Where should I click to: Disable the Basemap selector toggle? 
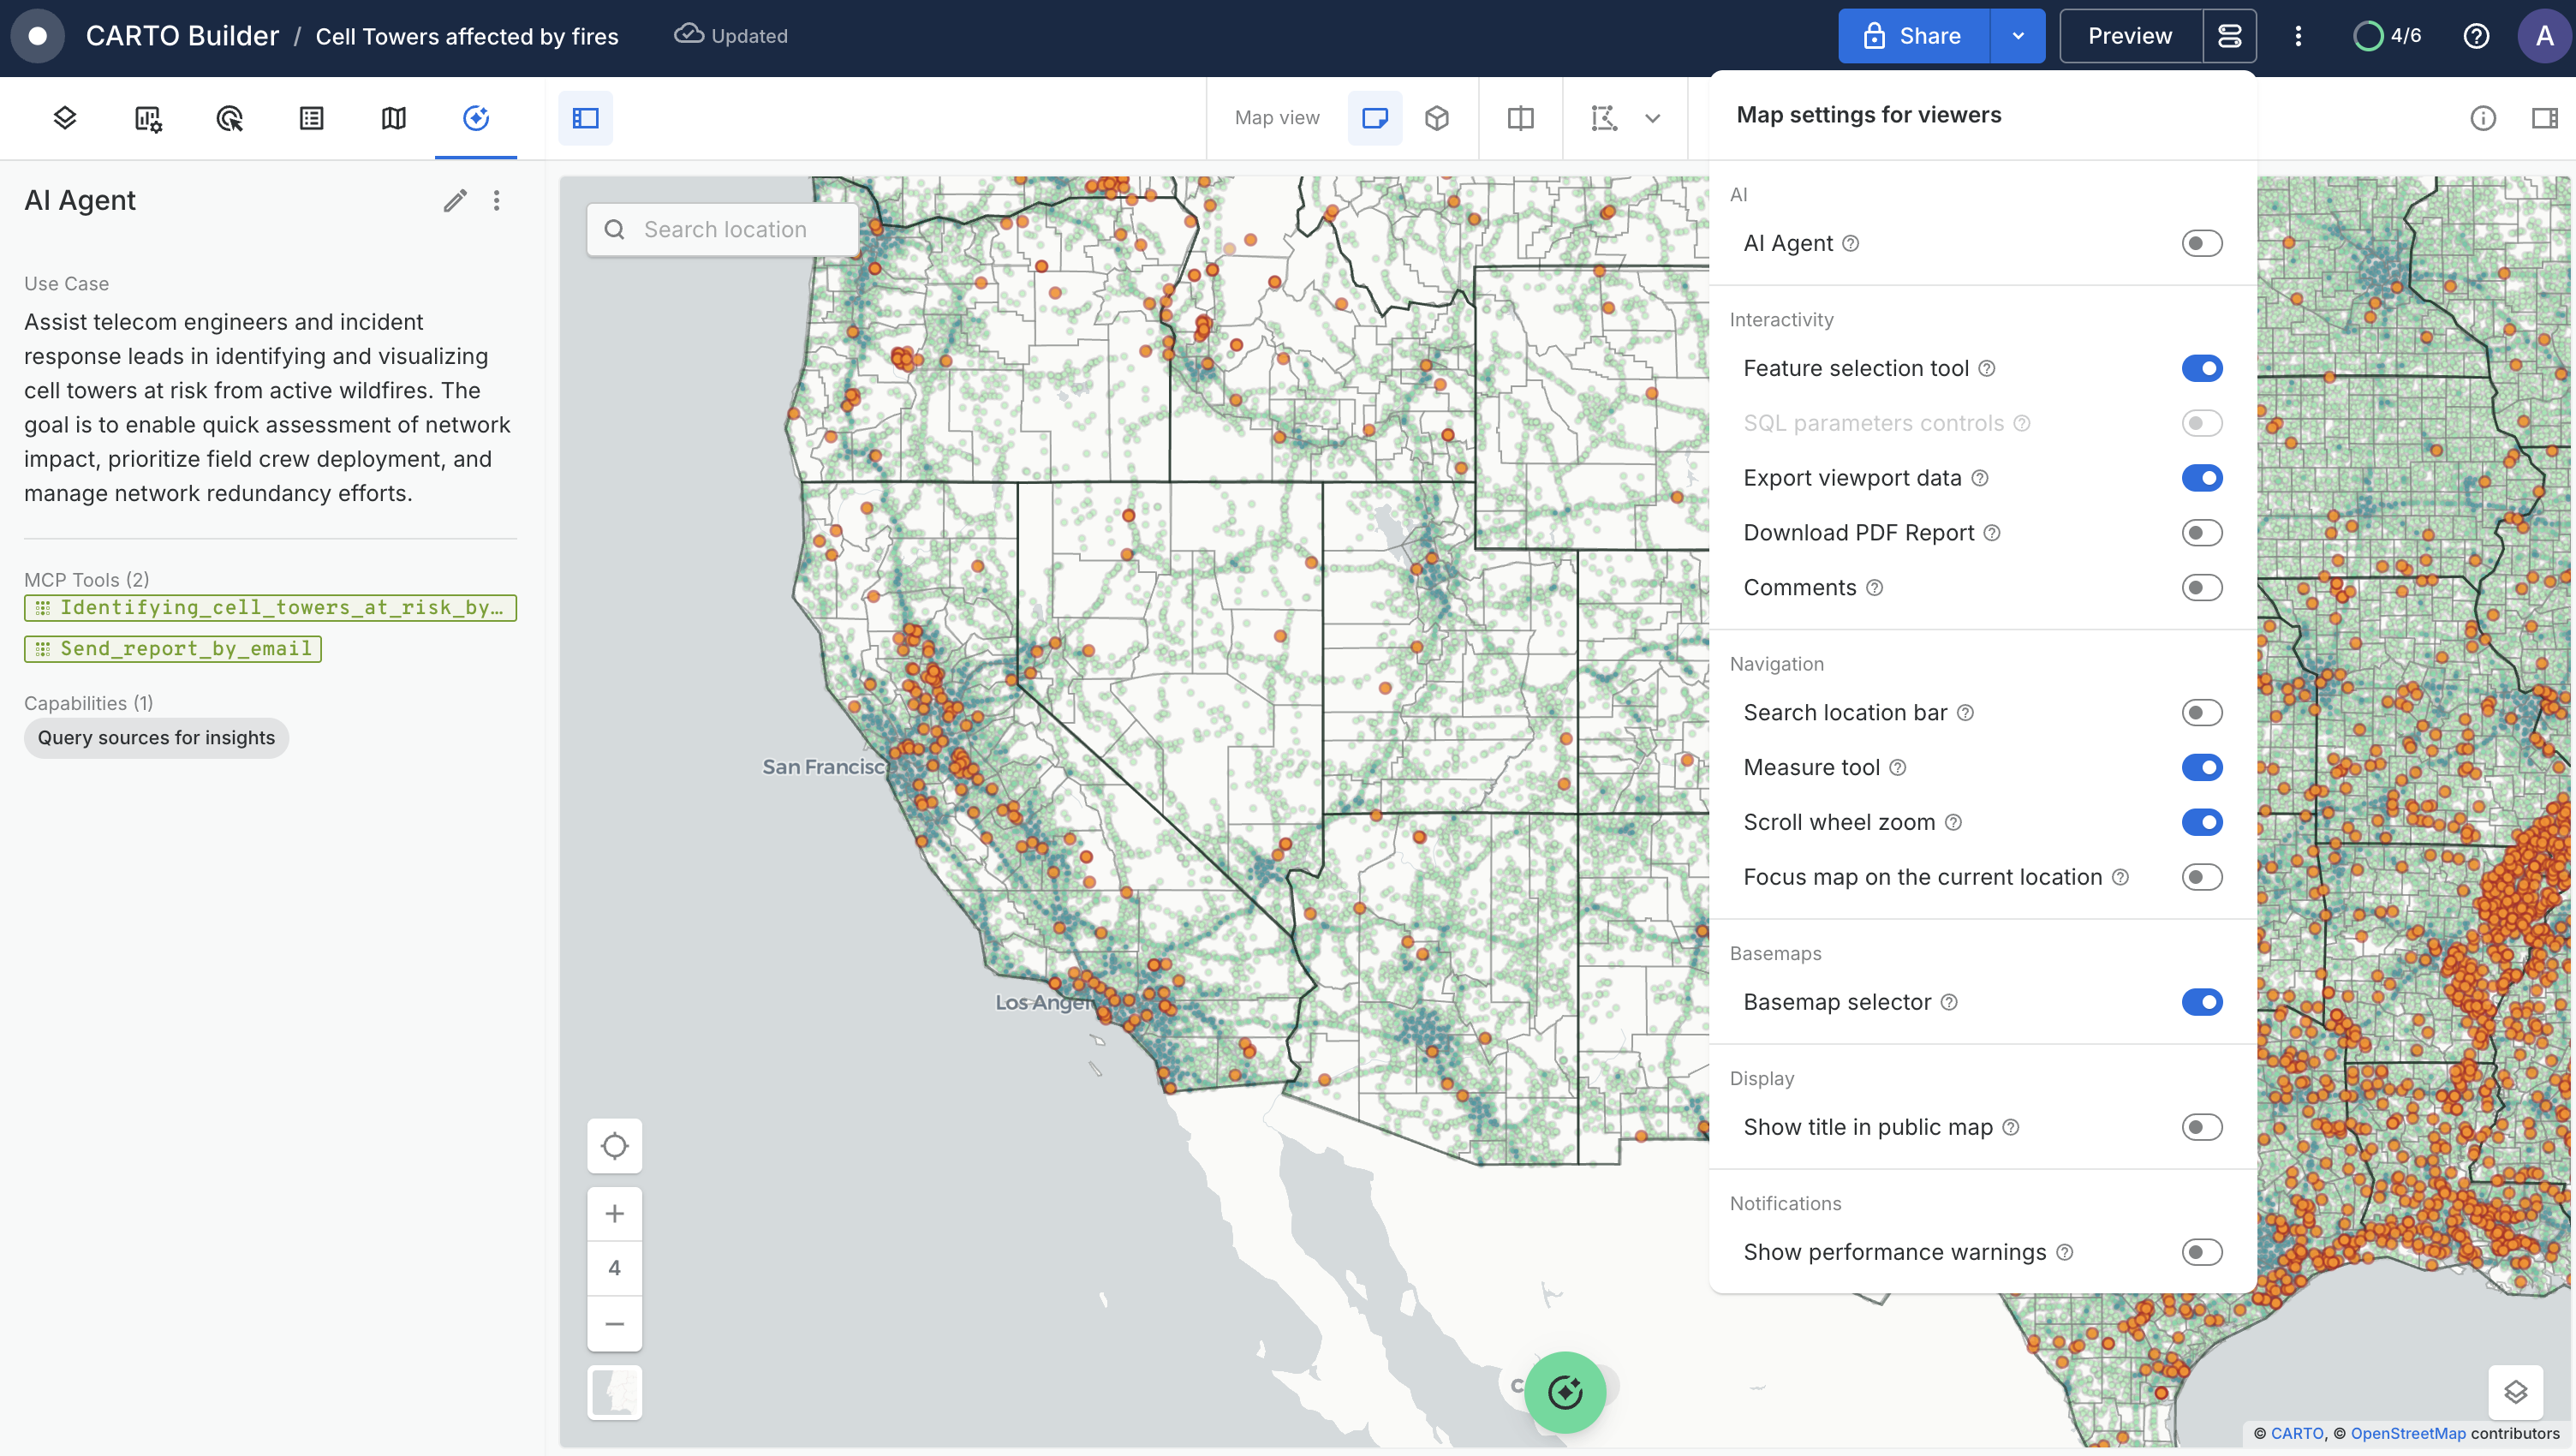(x=2201, y=1002)
